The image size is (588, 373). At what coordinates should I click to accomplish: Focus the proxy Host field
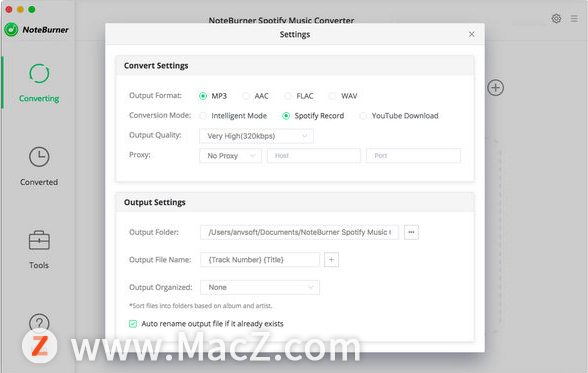pyautogui.click(x=314, y=156)
